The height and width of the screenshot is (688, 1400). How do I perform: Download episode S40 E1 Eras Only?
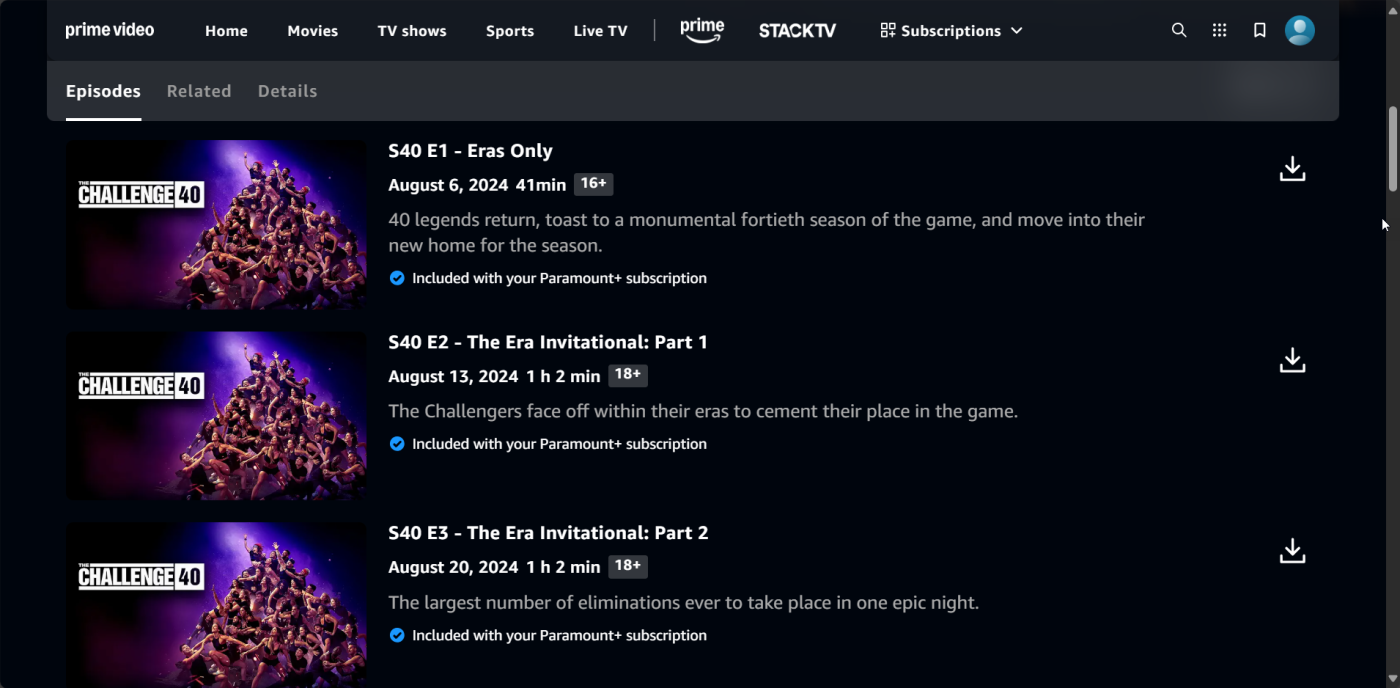1292,169
